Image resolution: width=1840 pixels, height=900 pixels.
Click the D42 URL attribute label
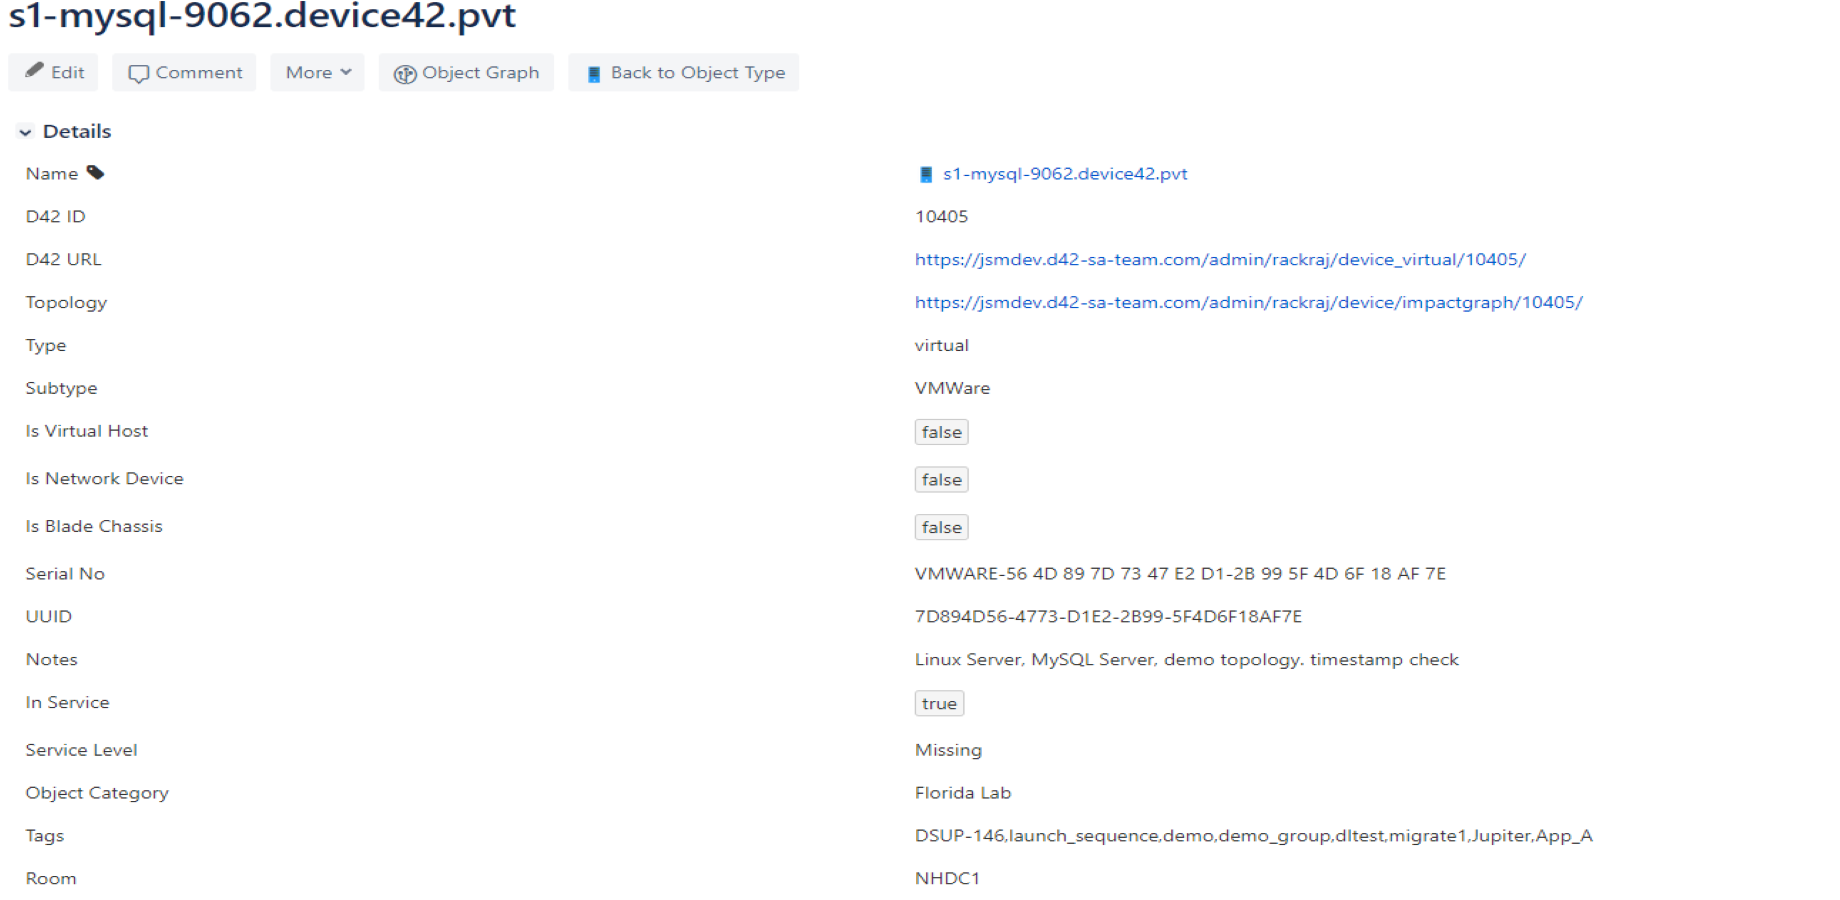(x=63, y=259)
